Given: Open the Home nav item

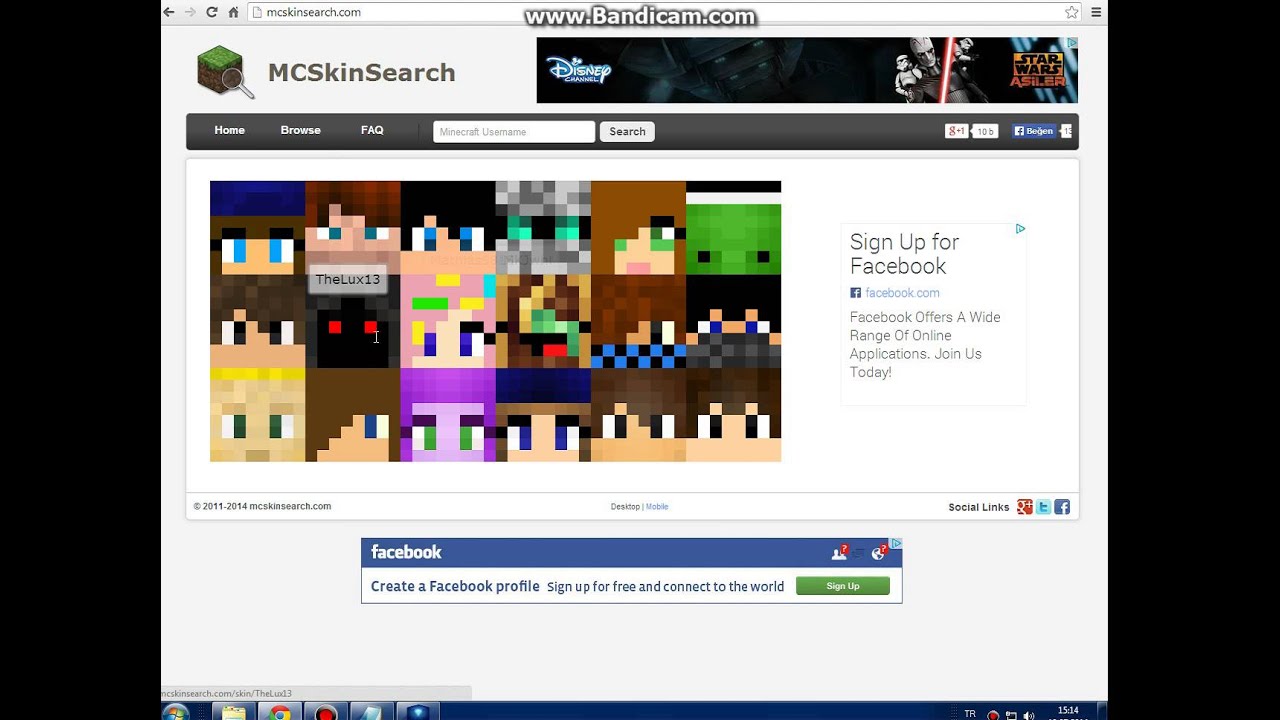Looking at the screenshot, I should point(229,130).
